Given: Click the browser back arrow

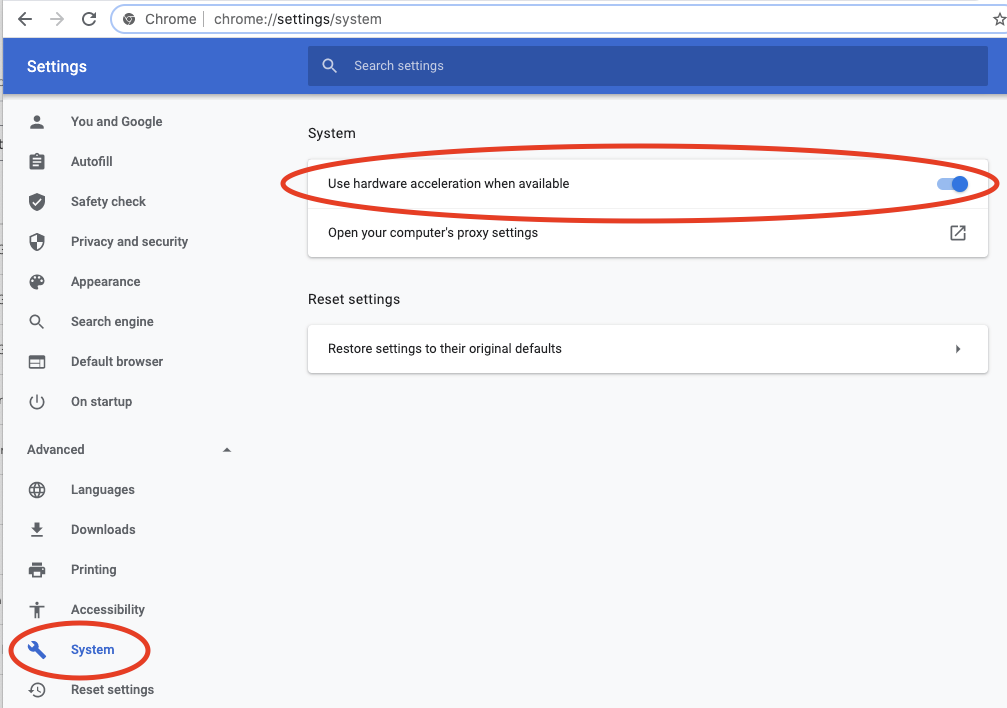Looking at the screenshot, I should coord(25,19).
